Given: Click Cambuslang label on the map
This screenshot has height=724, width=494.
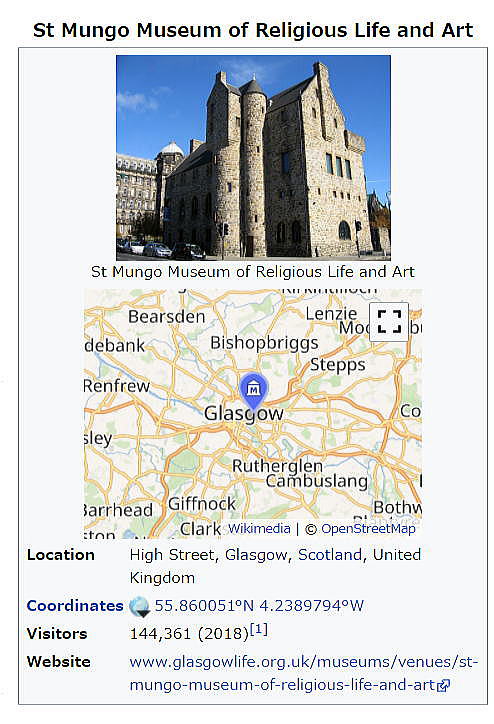Looking at the screenshot, I should pyautogui.click(x=317, y=481).
